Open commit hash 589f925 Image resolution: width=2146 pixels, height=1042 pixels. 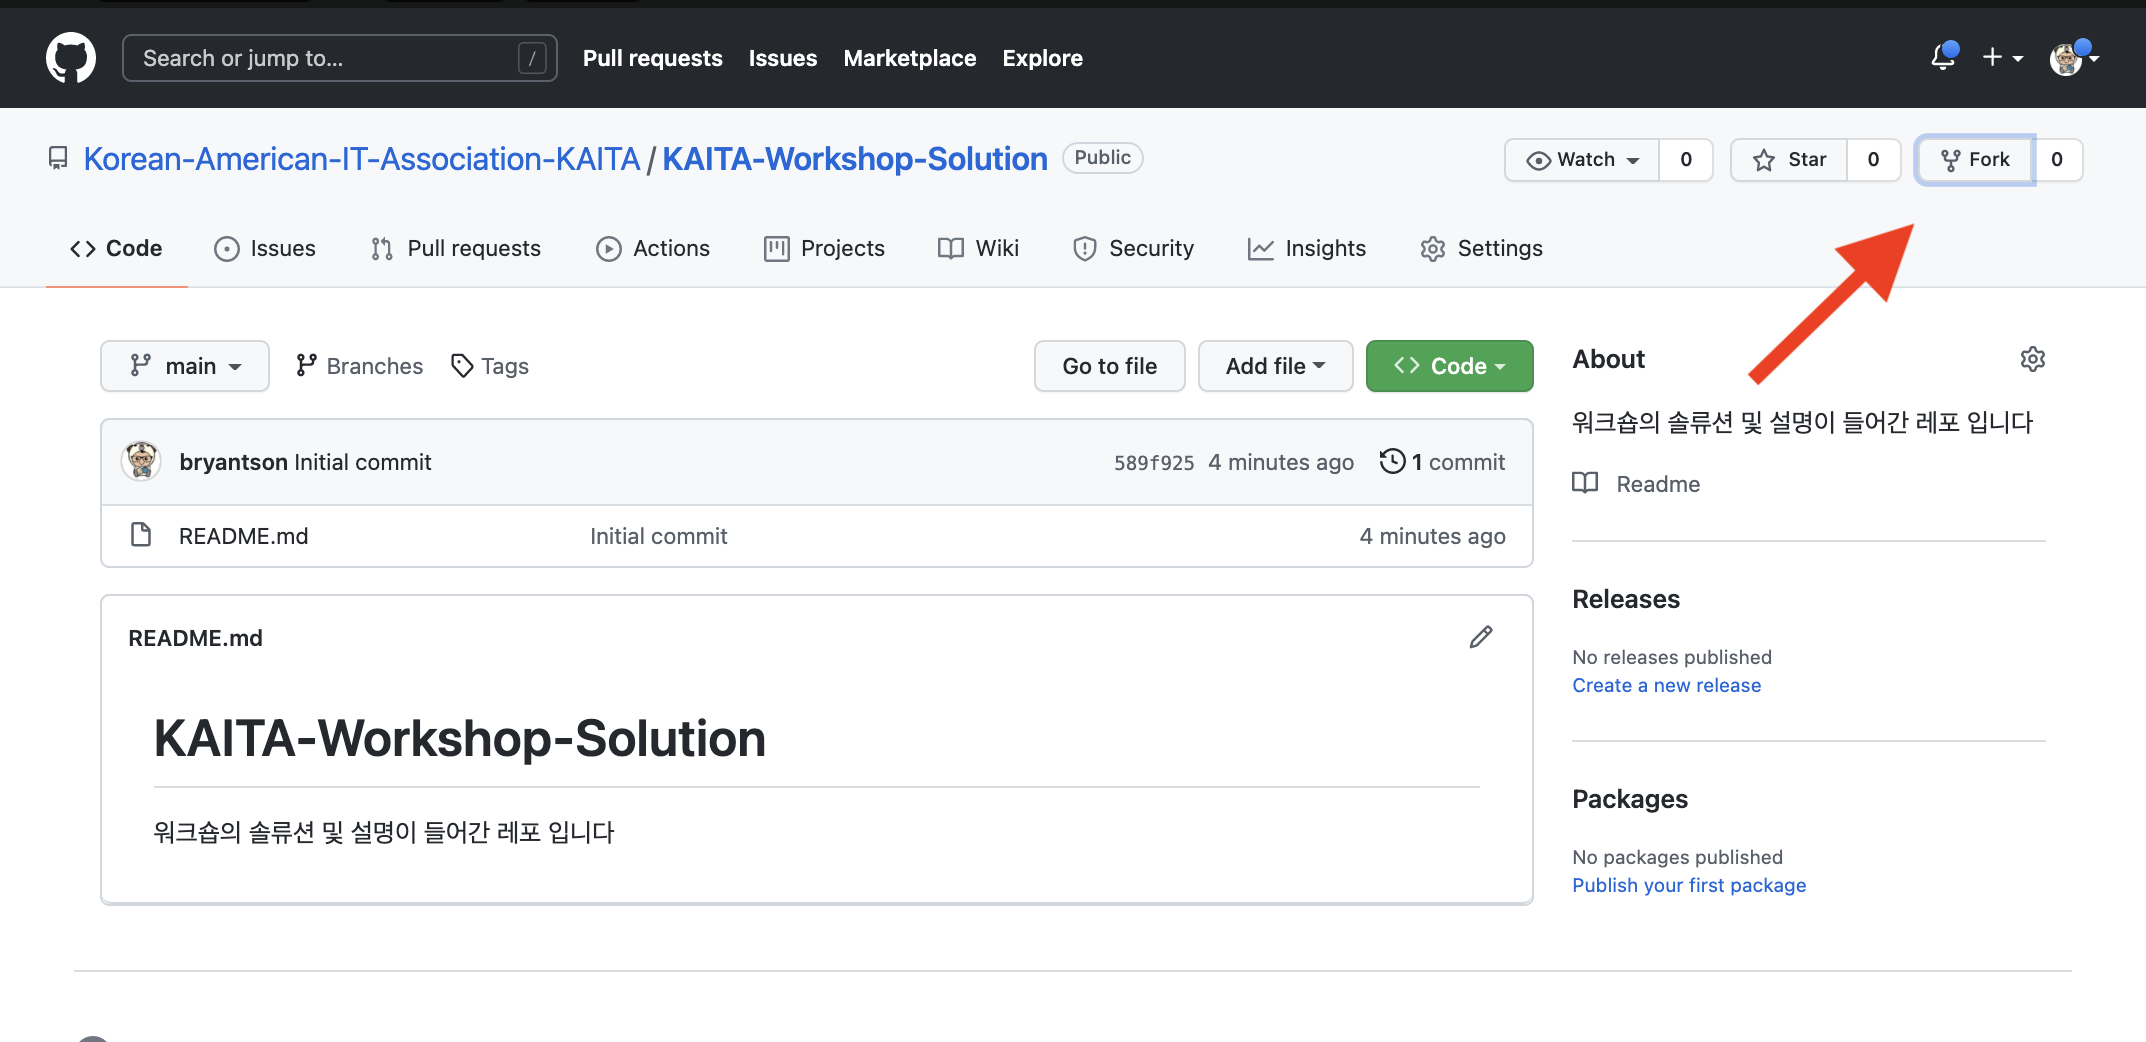[x=1154, y=463]
